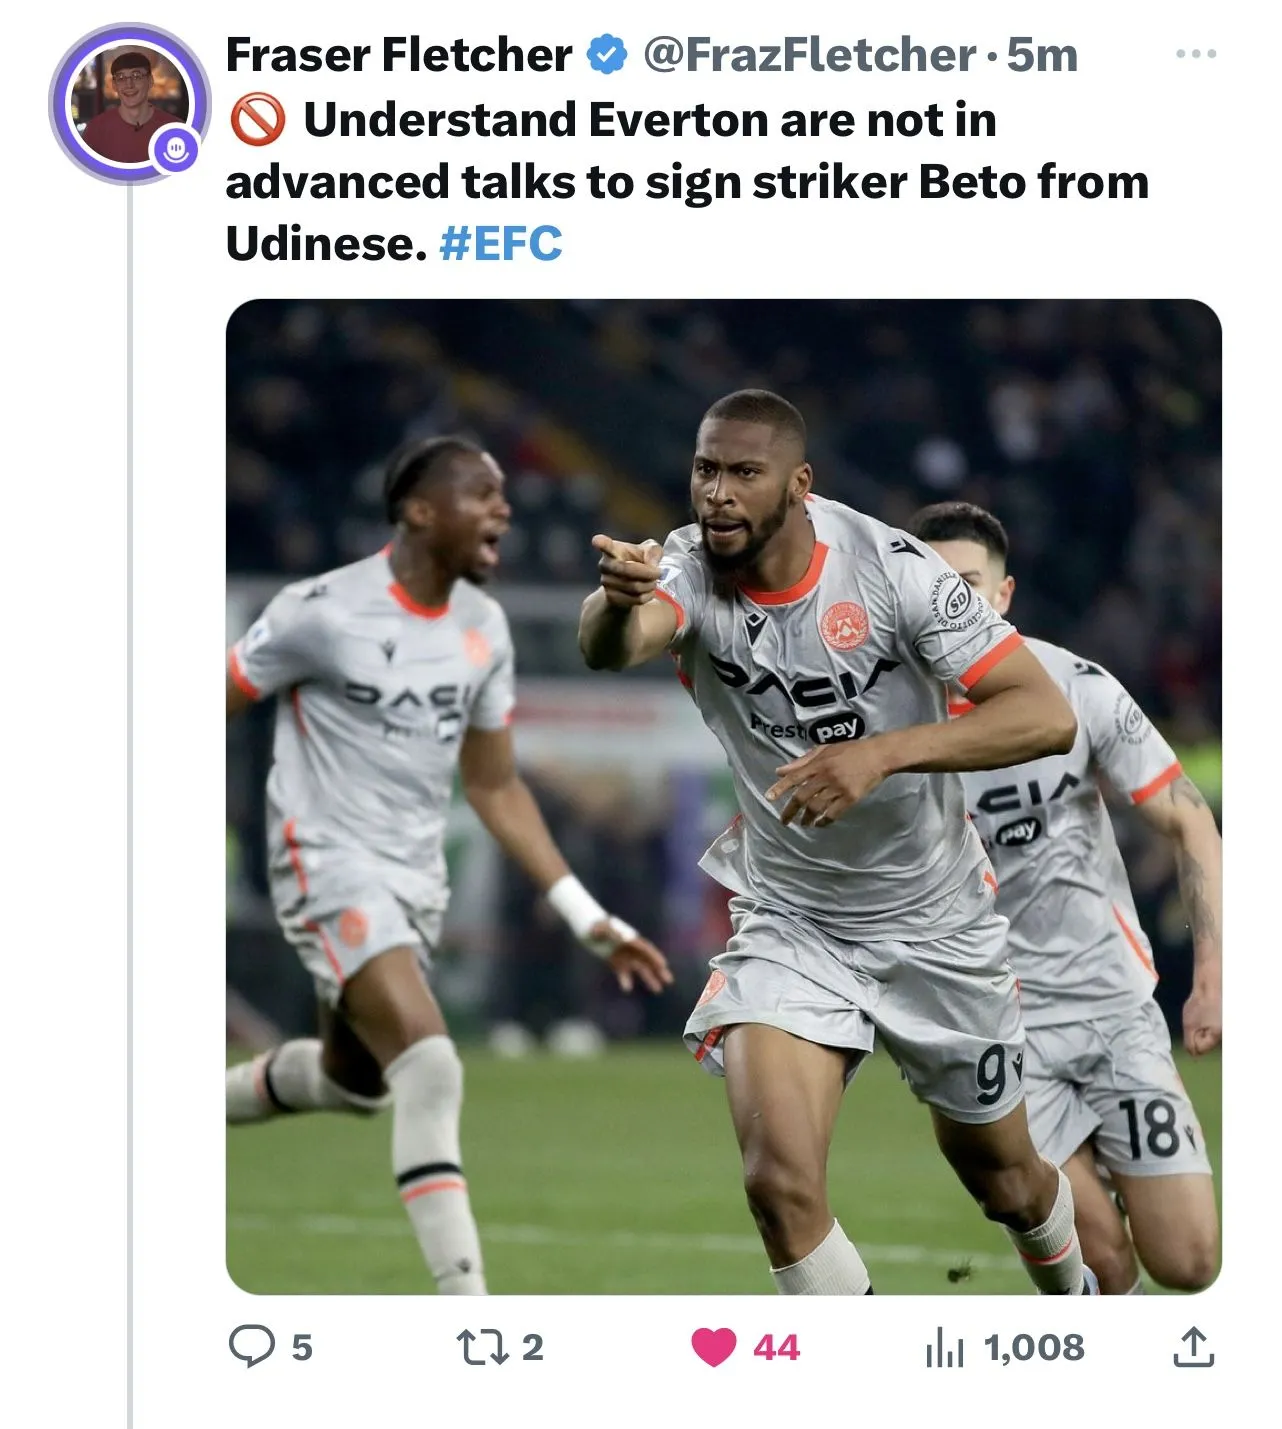Image resolution: width=1282 pixels, height=1429 pixels.
Task: Click the #EFC hashtag
Action: [501, 243]
